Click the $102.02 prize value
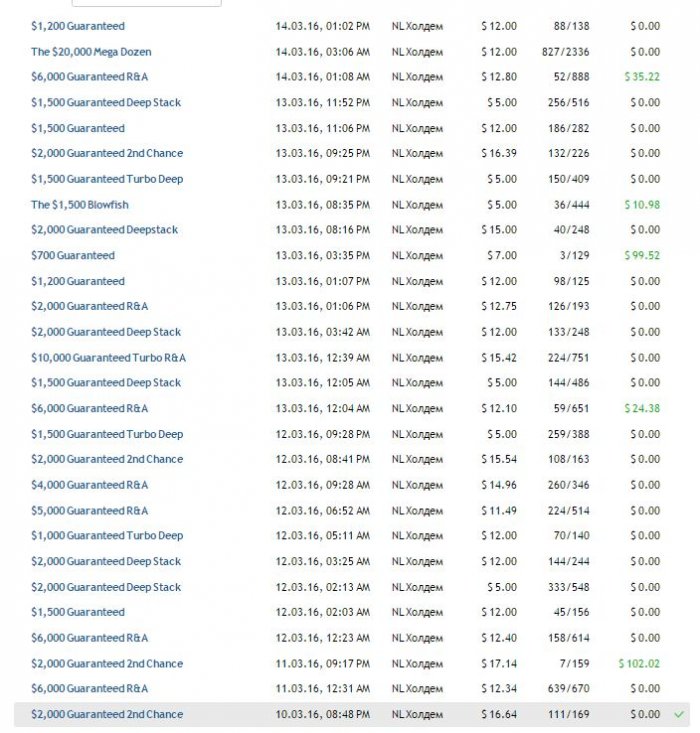This screenshot has height=733, width=700. 638,663
